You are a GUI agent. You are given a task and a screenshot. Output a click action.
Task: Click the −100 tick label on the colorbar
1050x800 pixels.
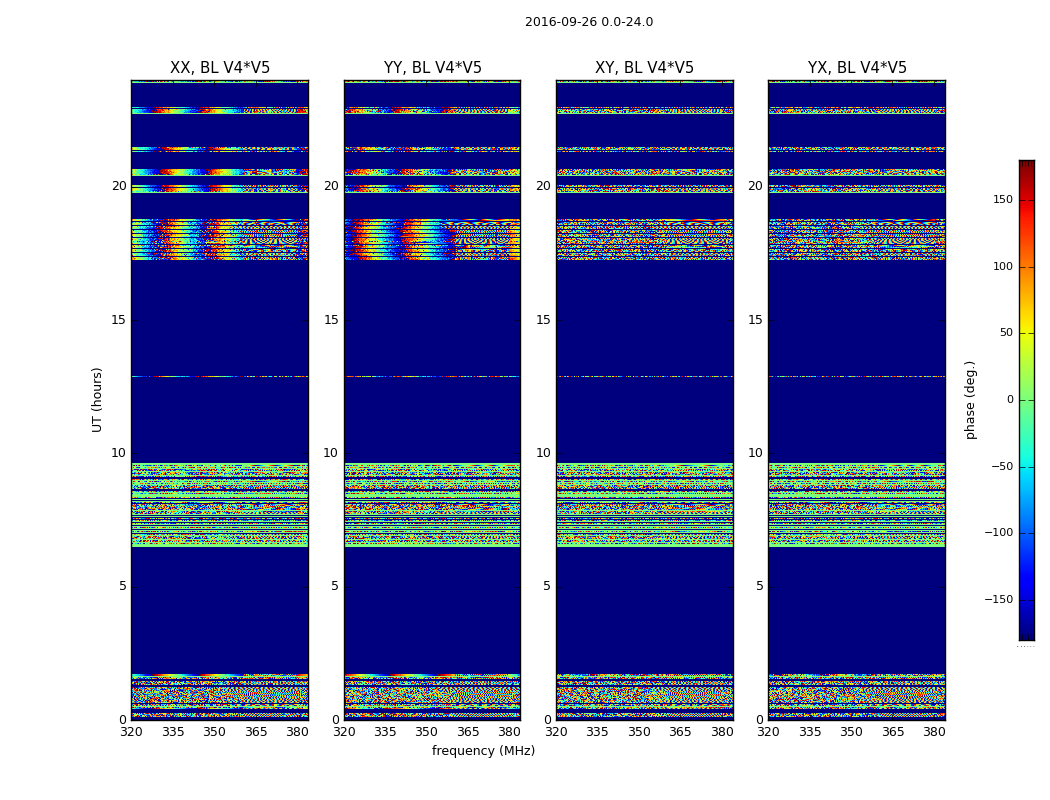click(997, 533)
